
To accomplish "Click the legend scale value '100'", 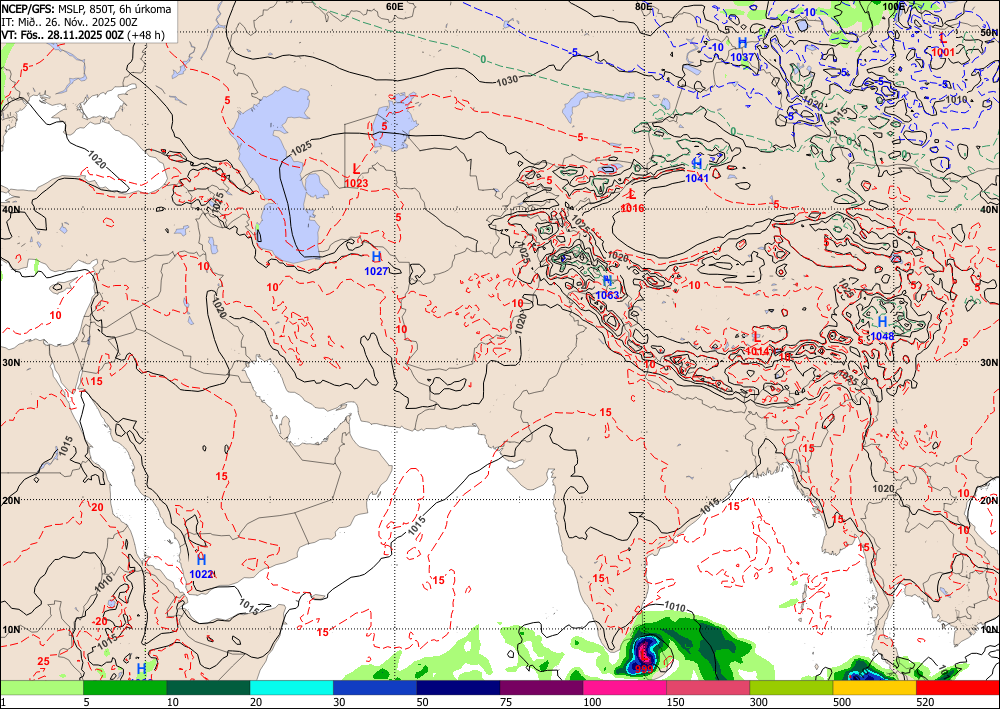I will (x=592, y=702).
